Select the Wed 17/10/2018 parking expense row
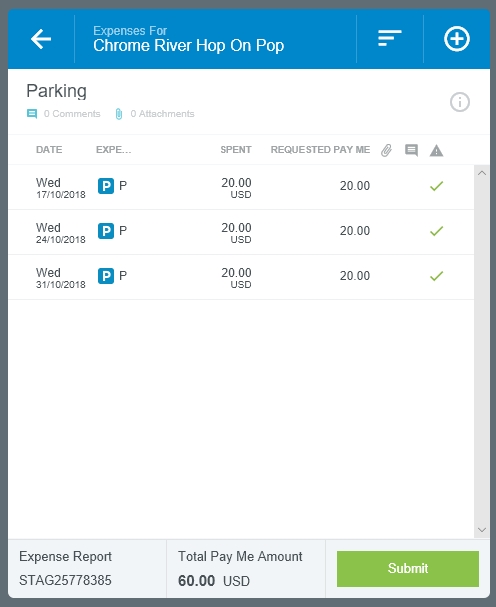The width and height of the screenshot is (496, 607). click(241, 187)
